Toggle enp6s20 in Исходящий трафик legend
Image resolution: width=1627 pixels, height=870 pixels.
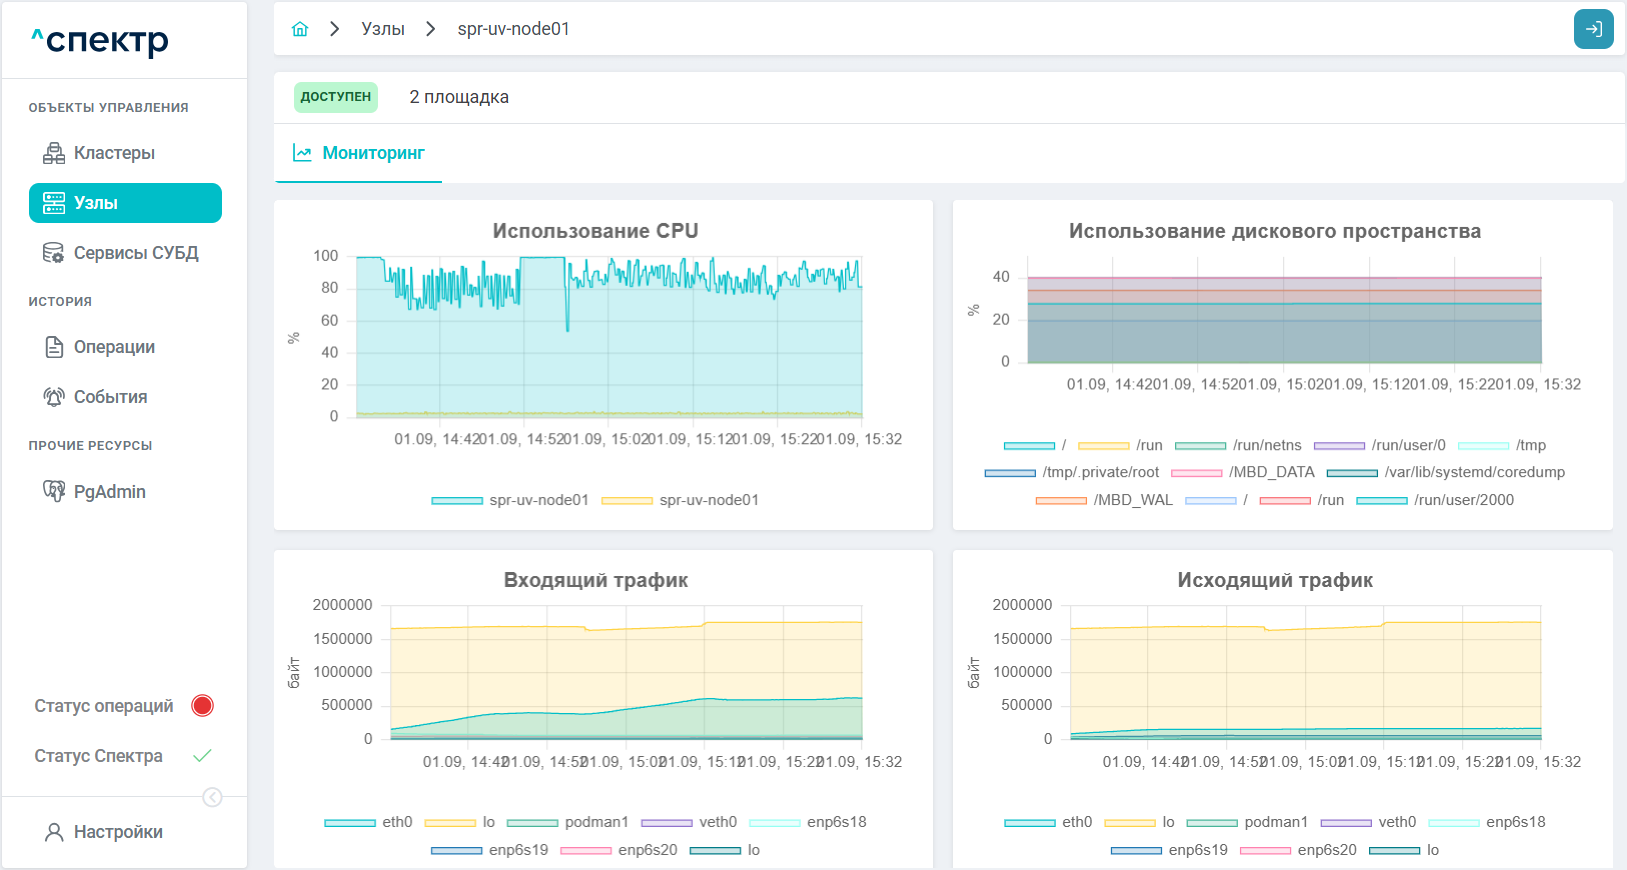pos(1298,850)
